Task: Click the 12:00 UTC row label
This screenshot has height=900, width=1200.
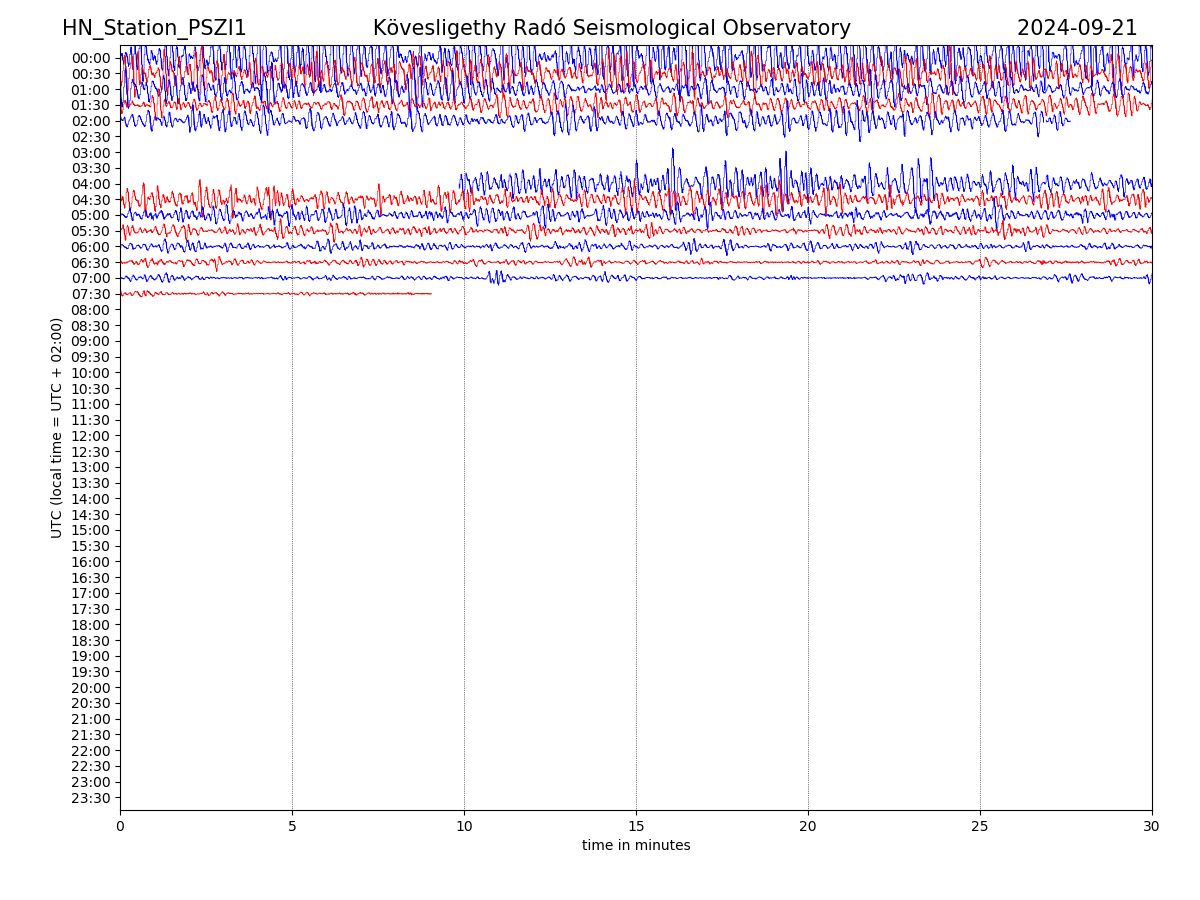Action: point(91,436)
